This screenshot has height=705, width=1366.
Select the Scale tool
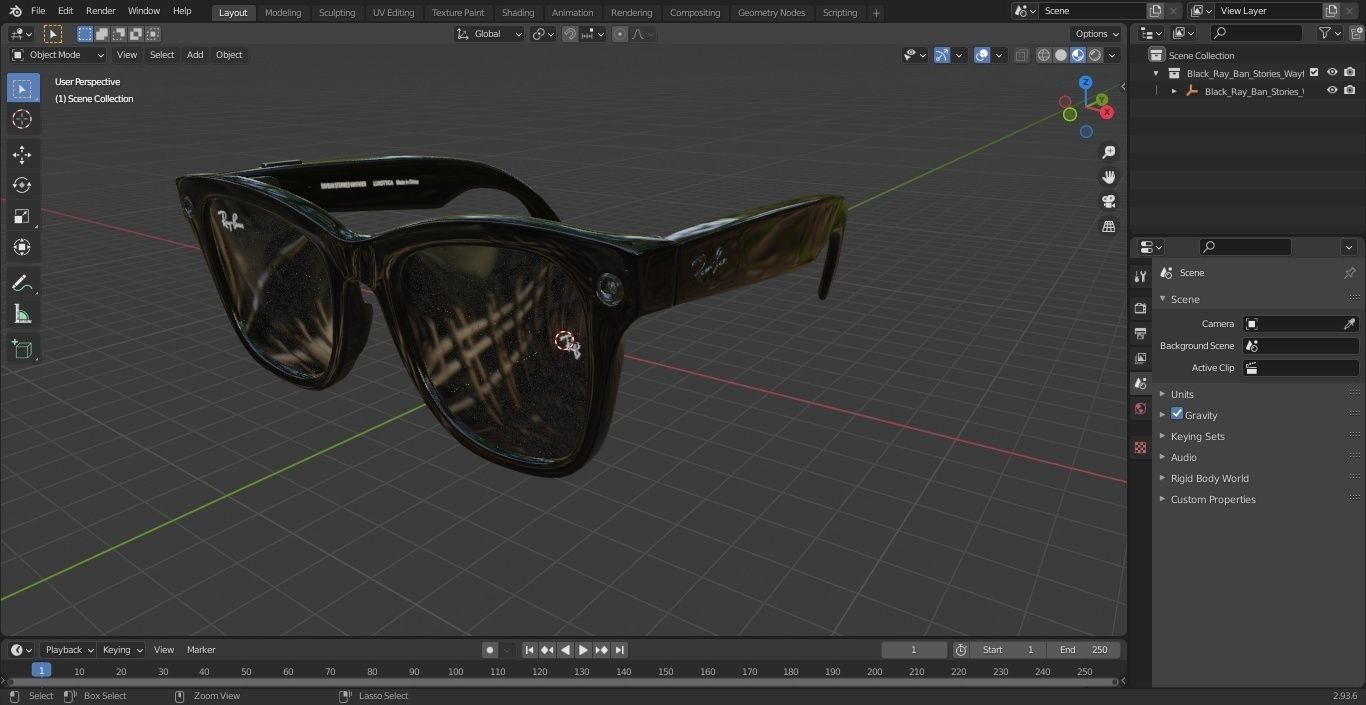point(22,216)
